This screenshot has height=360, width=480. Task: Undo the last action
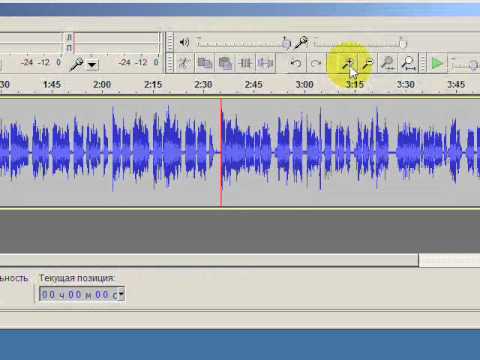click(x=296, y=63)
